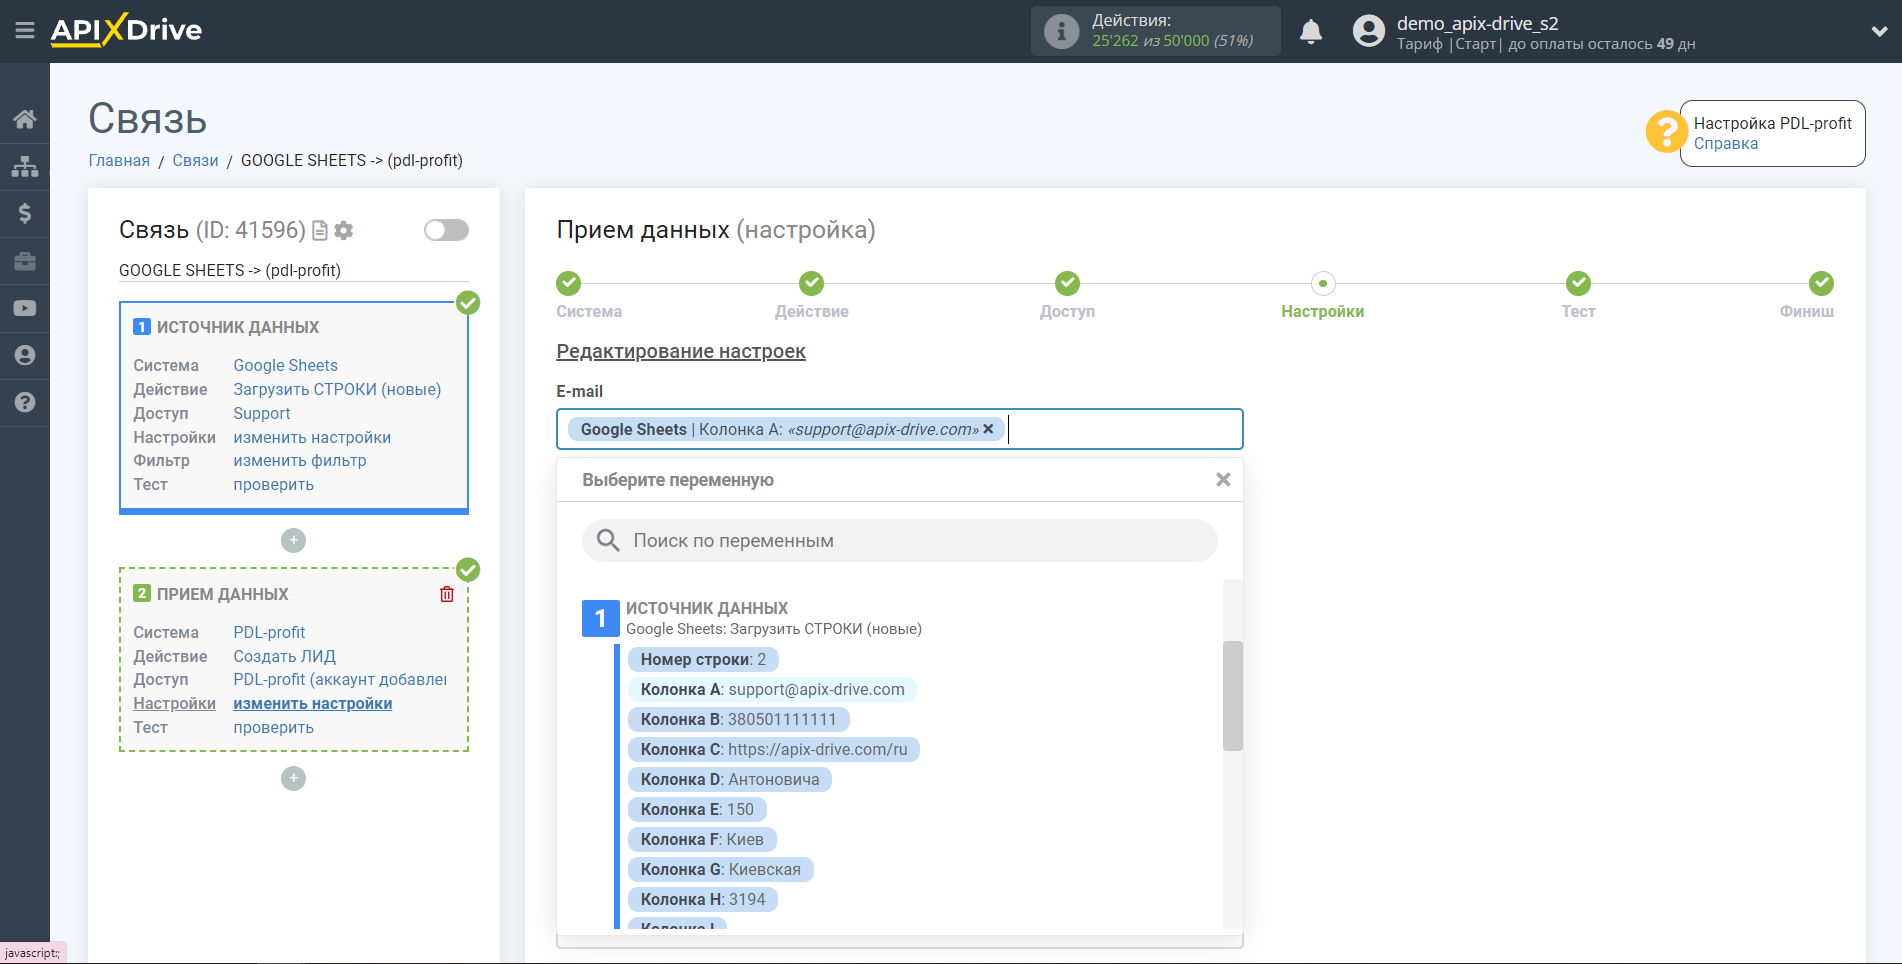The image size is (1902, 964).
Task: Open the PDL-profit system link
Action: [x=269, y=633]
